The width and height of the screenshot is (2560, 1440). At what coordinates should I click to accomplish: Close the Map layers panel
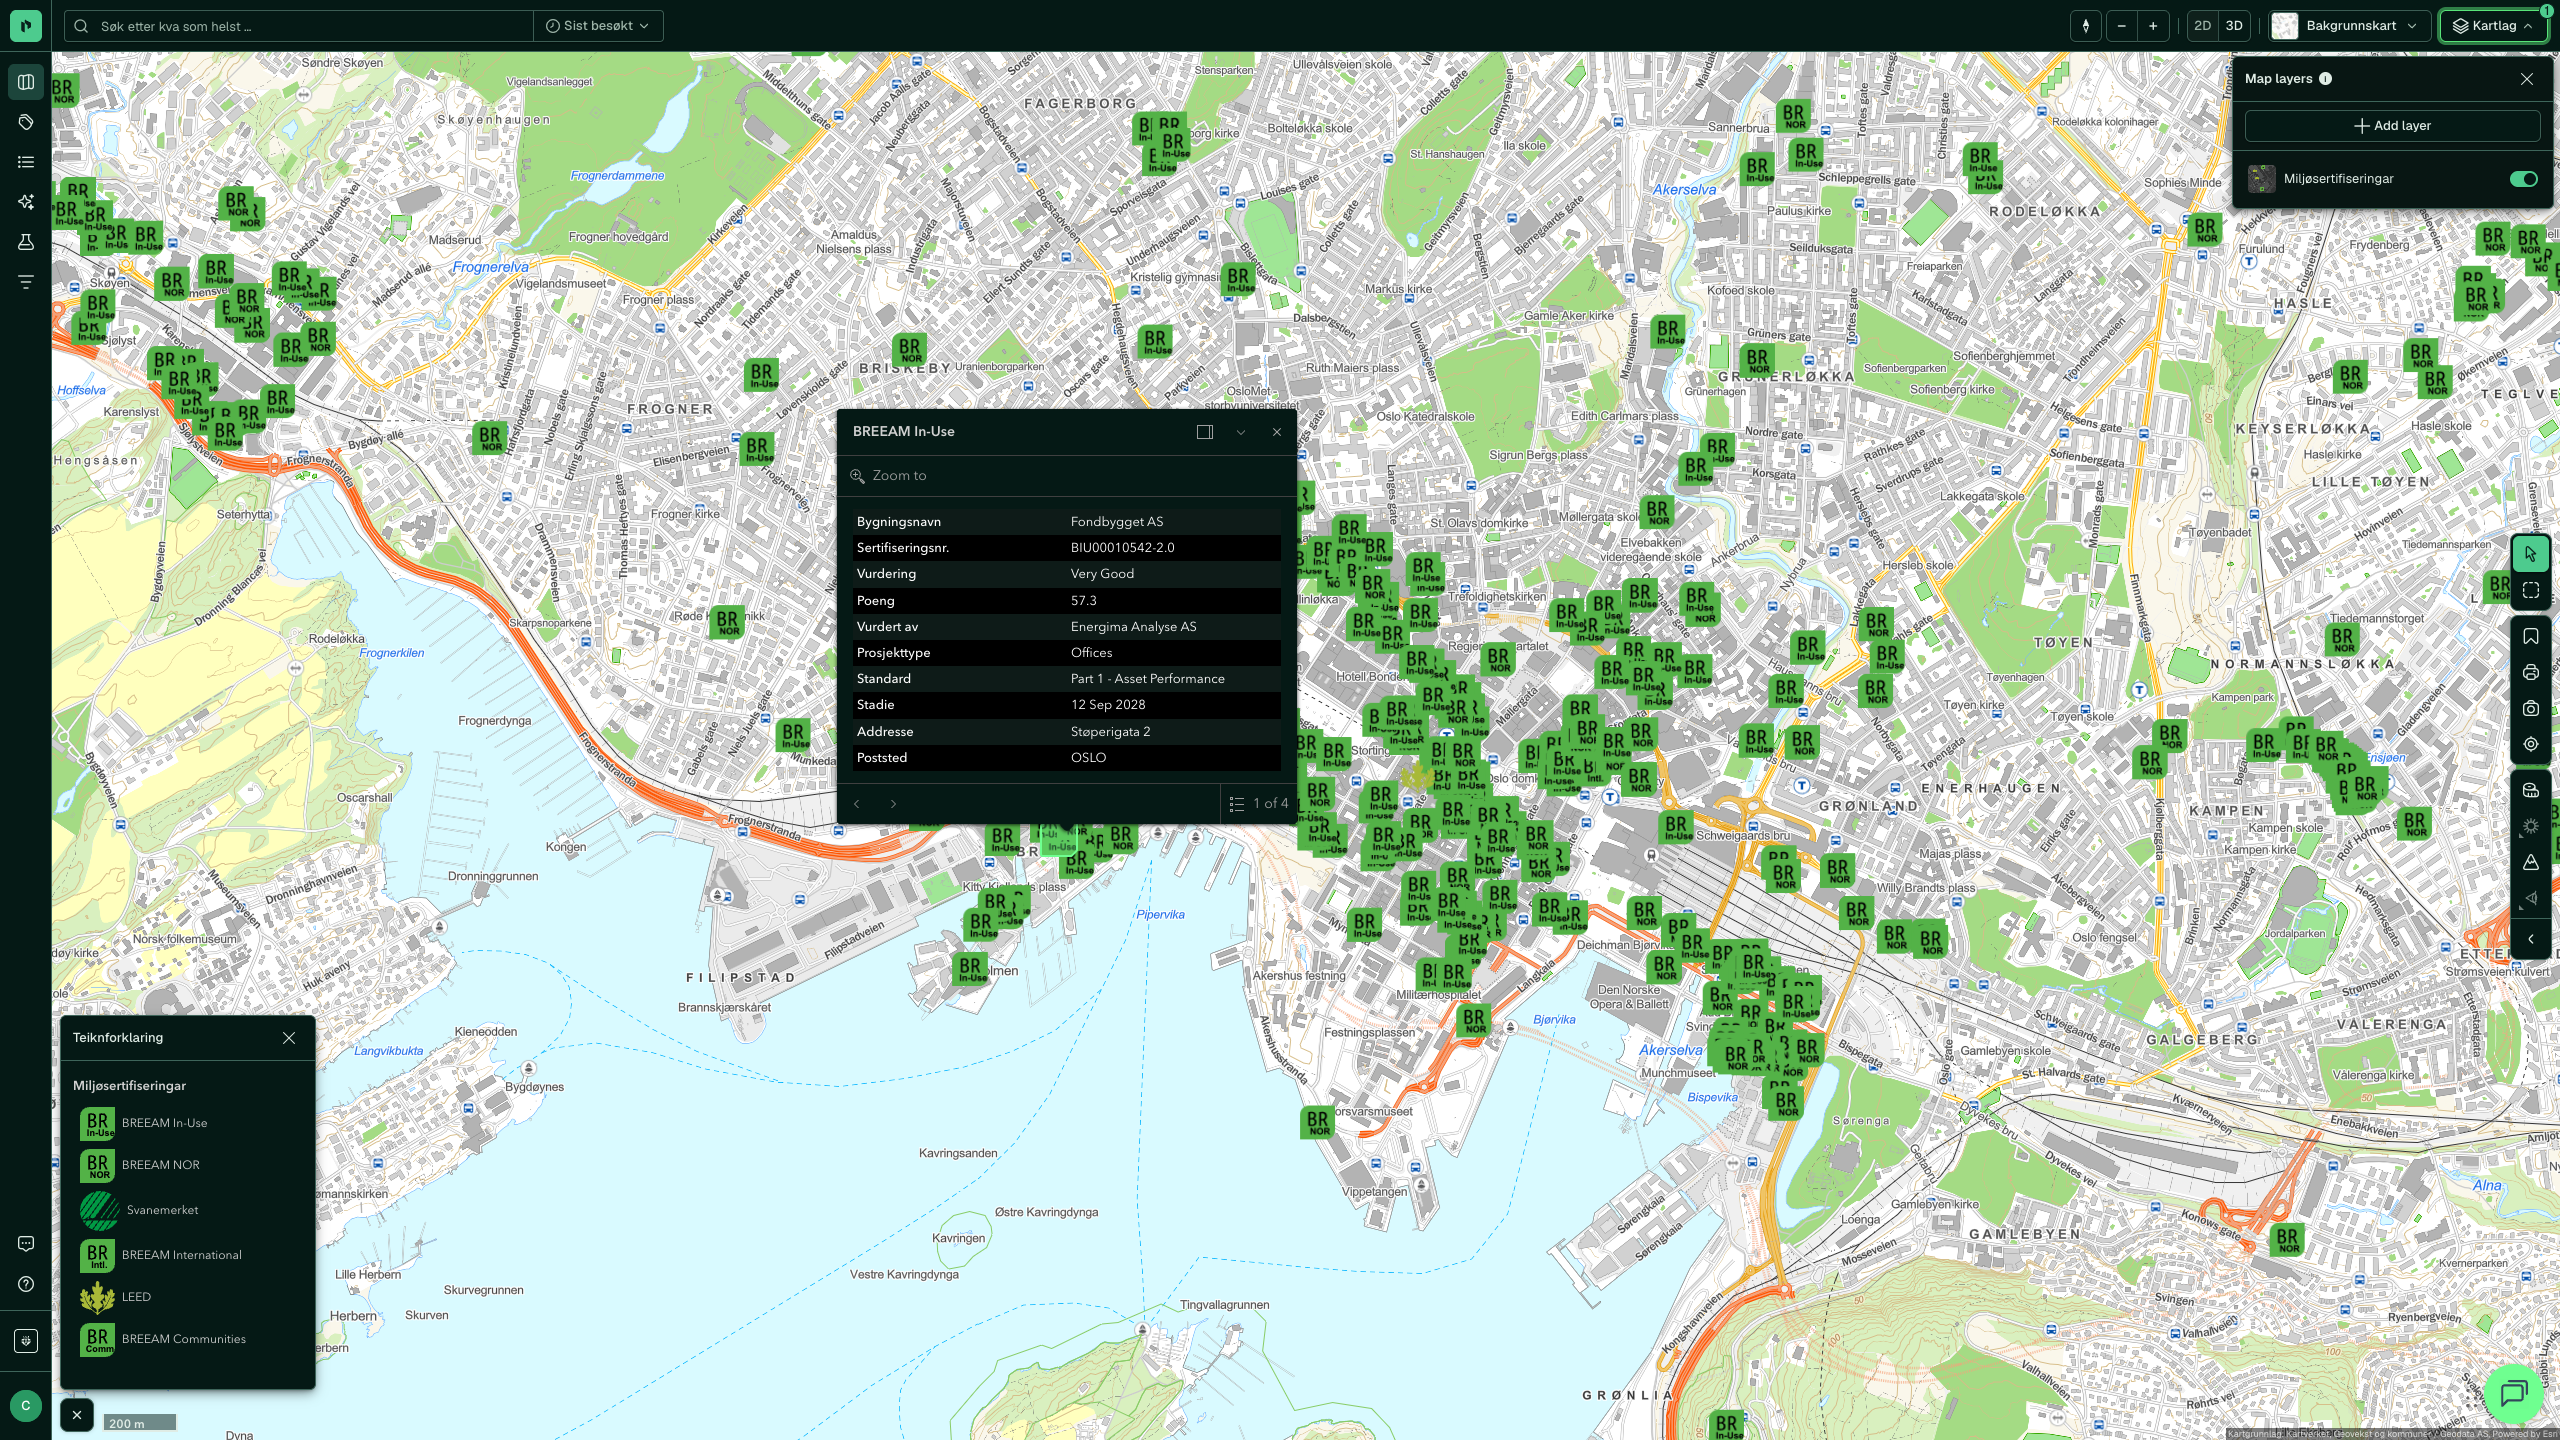[2527, 79]
